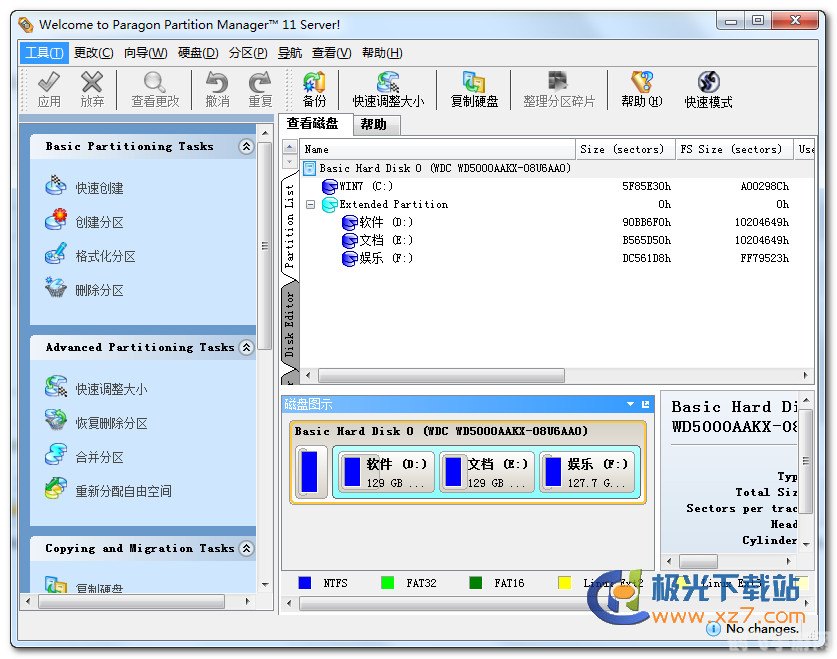
Task: Open the 备份 backup tool on the toolbar
Action: pyautogui.click(x=313, y=87)
